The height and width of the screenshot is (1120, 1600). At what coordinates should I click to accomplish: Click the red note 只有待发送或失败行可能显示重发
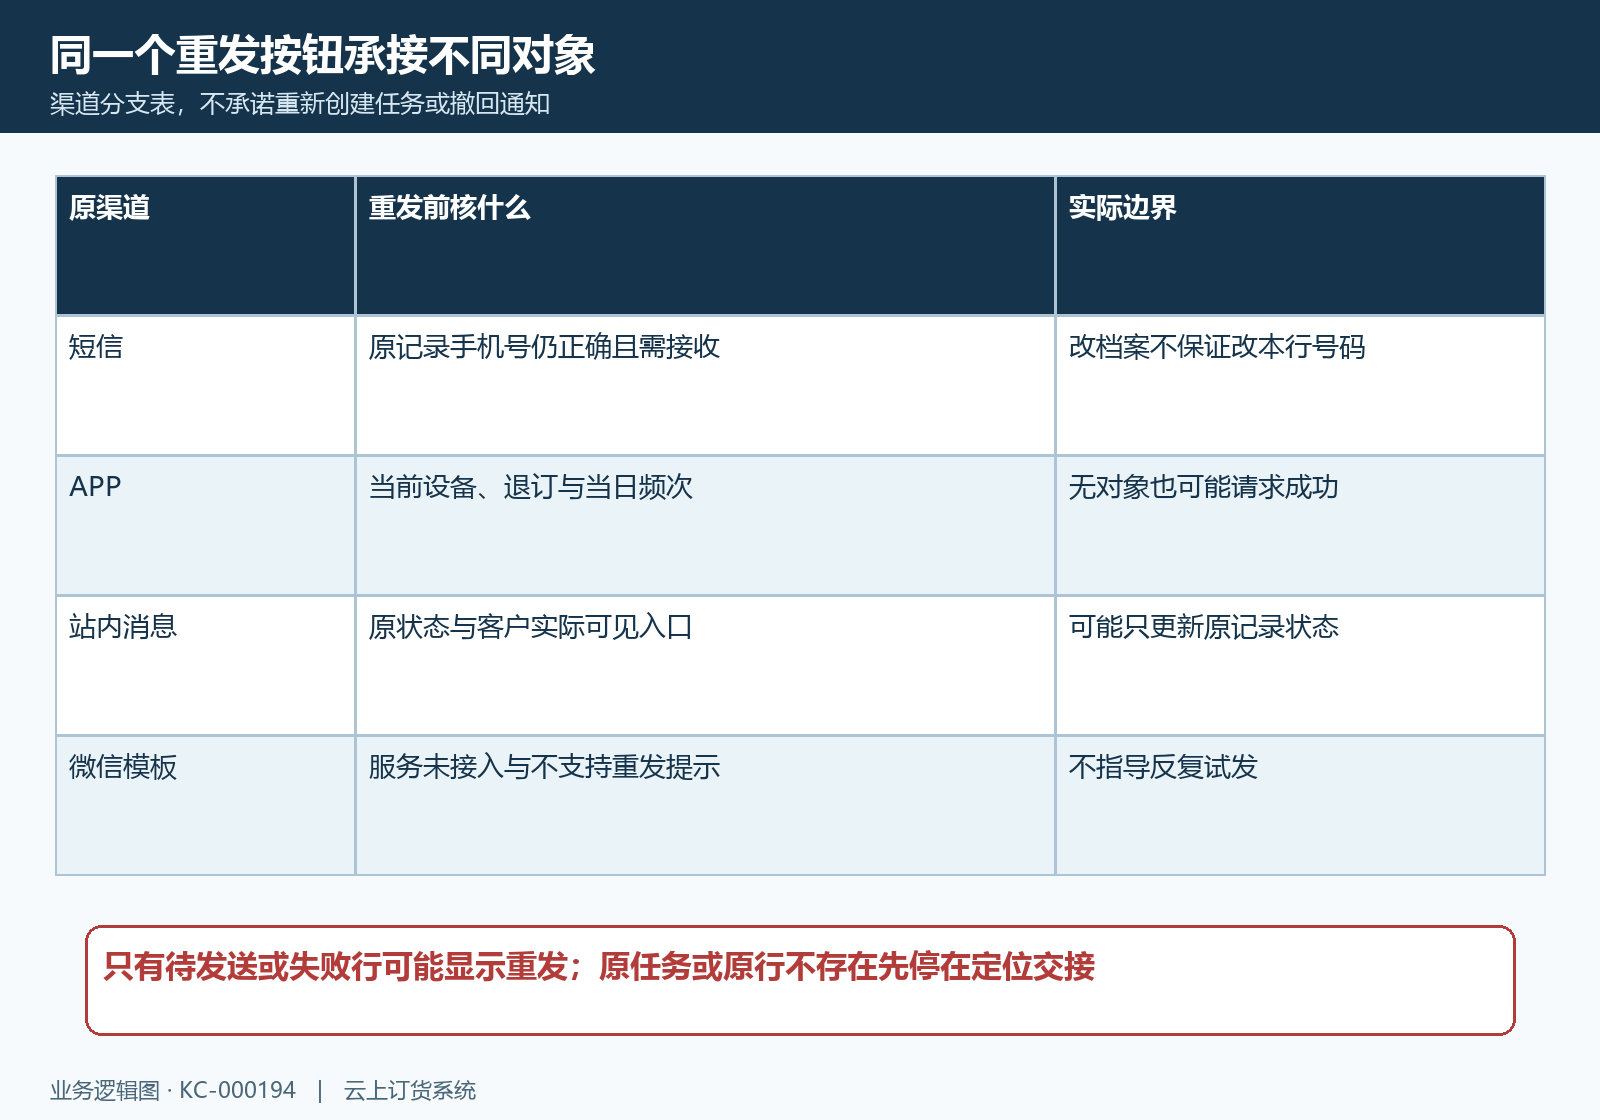click(800, 980)
